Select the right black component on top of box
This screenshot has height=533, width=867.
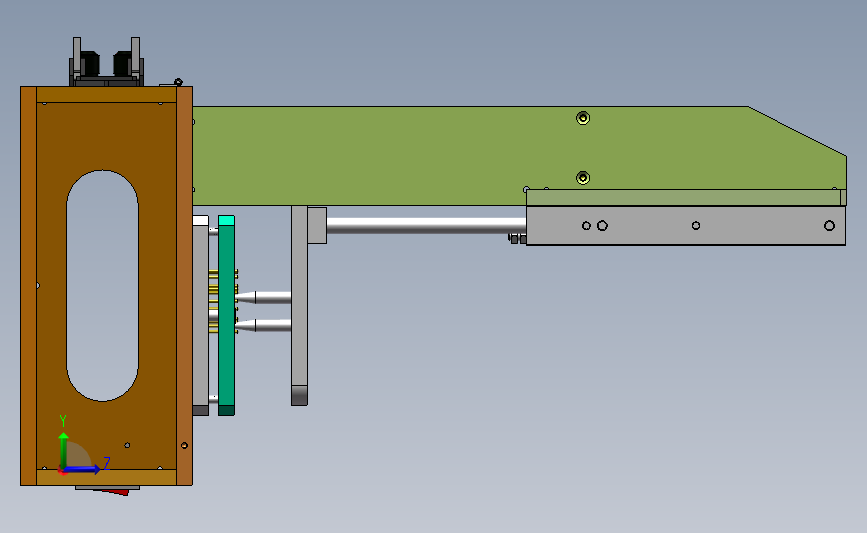coord(122,63)
